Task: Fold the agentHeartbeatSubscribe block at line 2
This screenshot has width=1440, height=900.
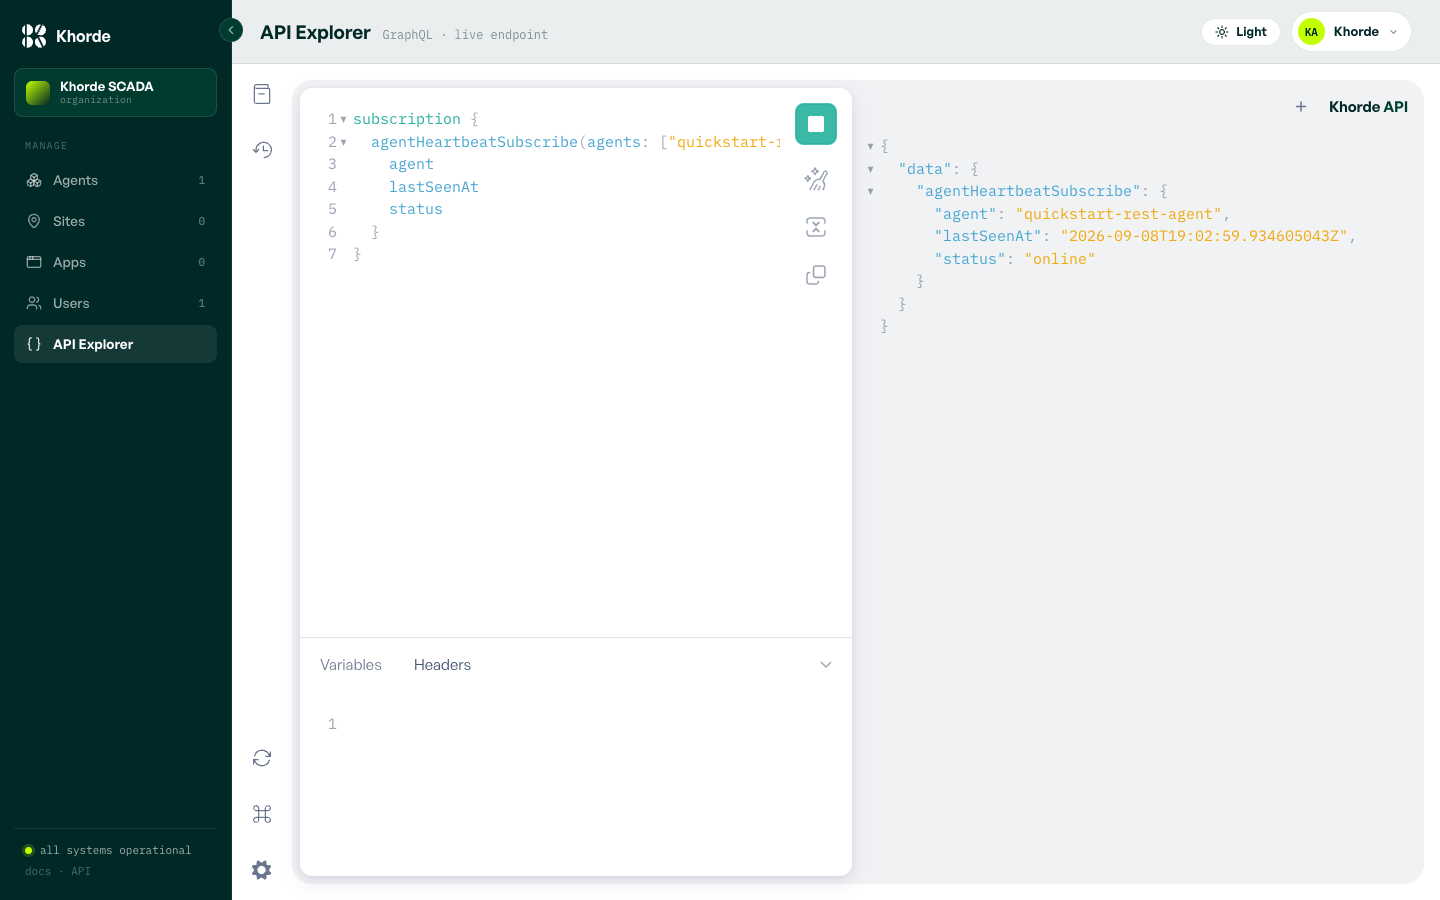Action: click(x=343, y=142)
